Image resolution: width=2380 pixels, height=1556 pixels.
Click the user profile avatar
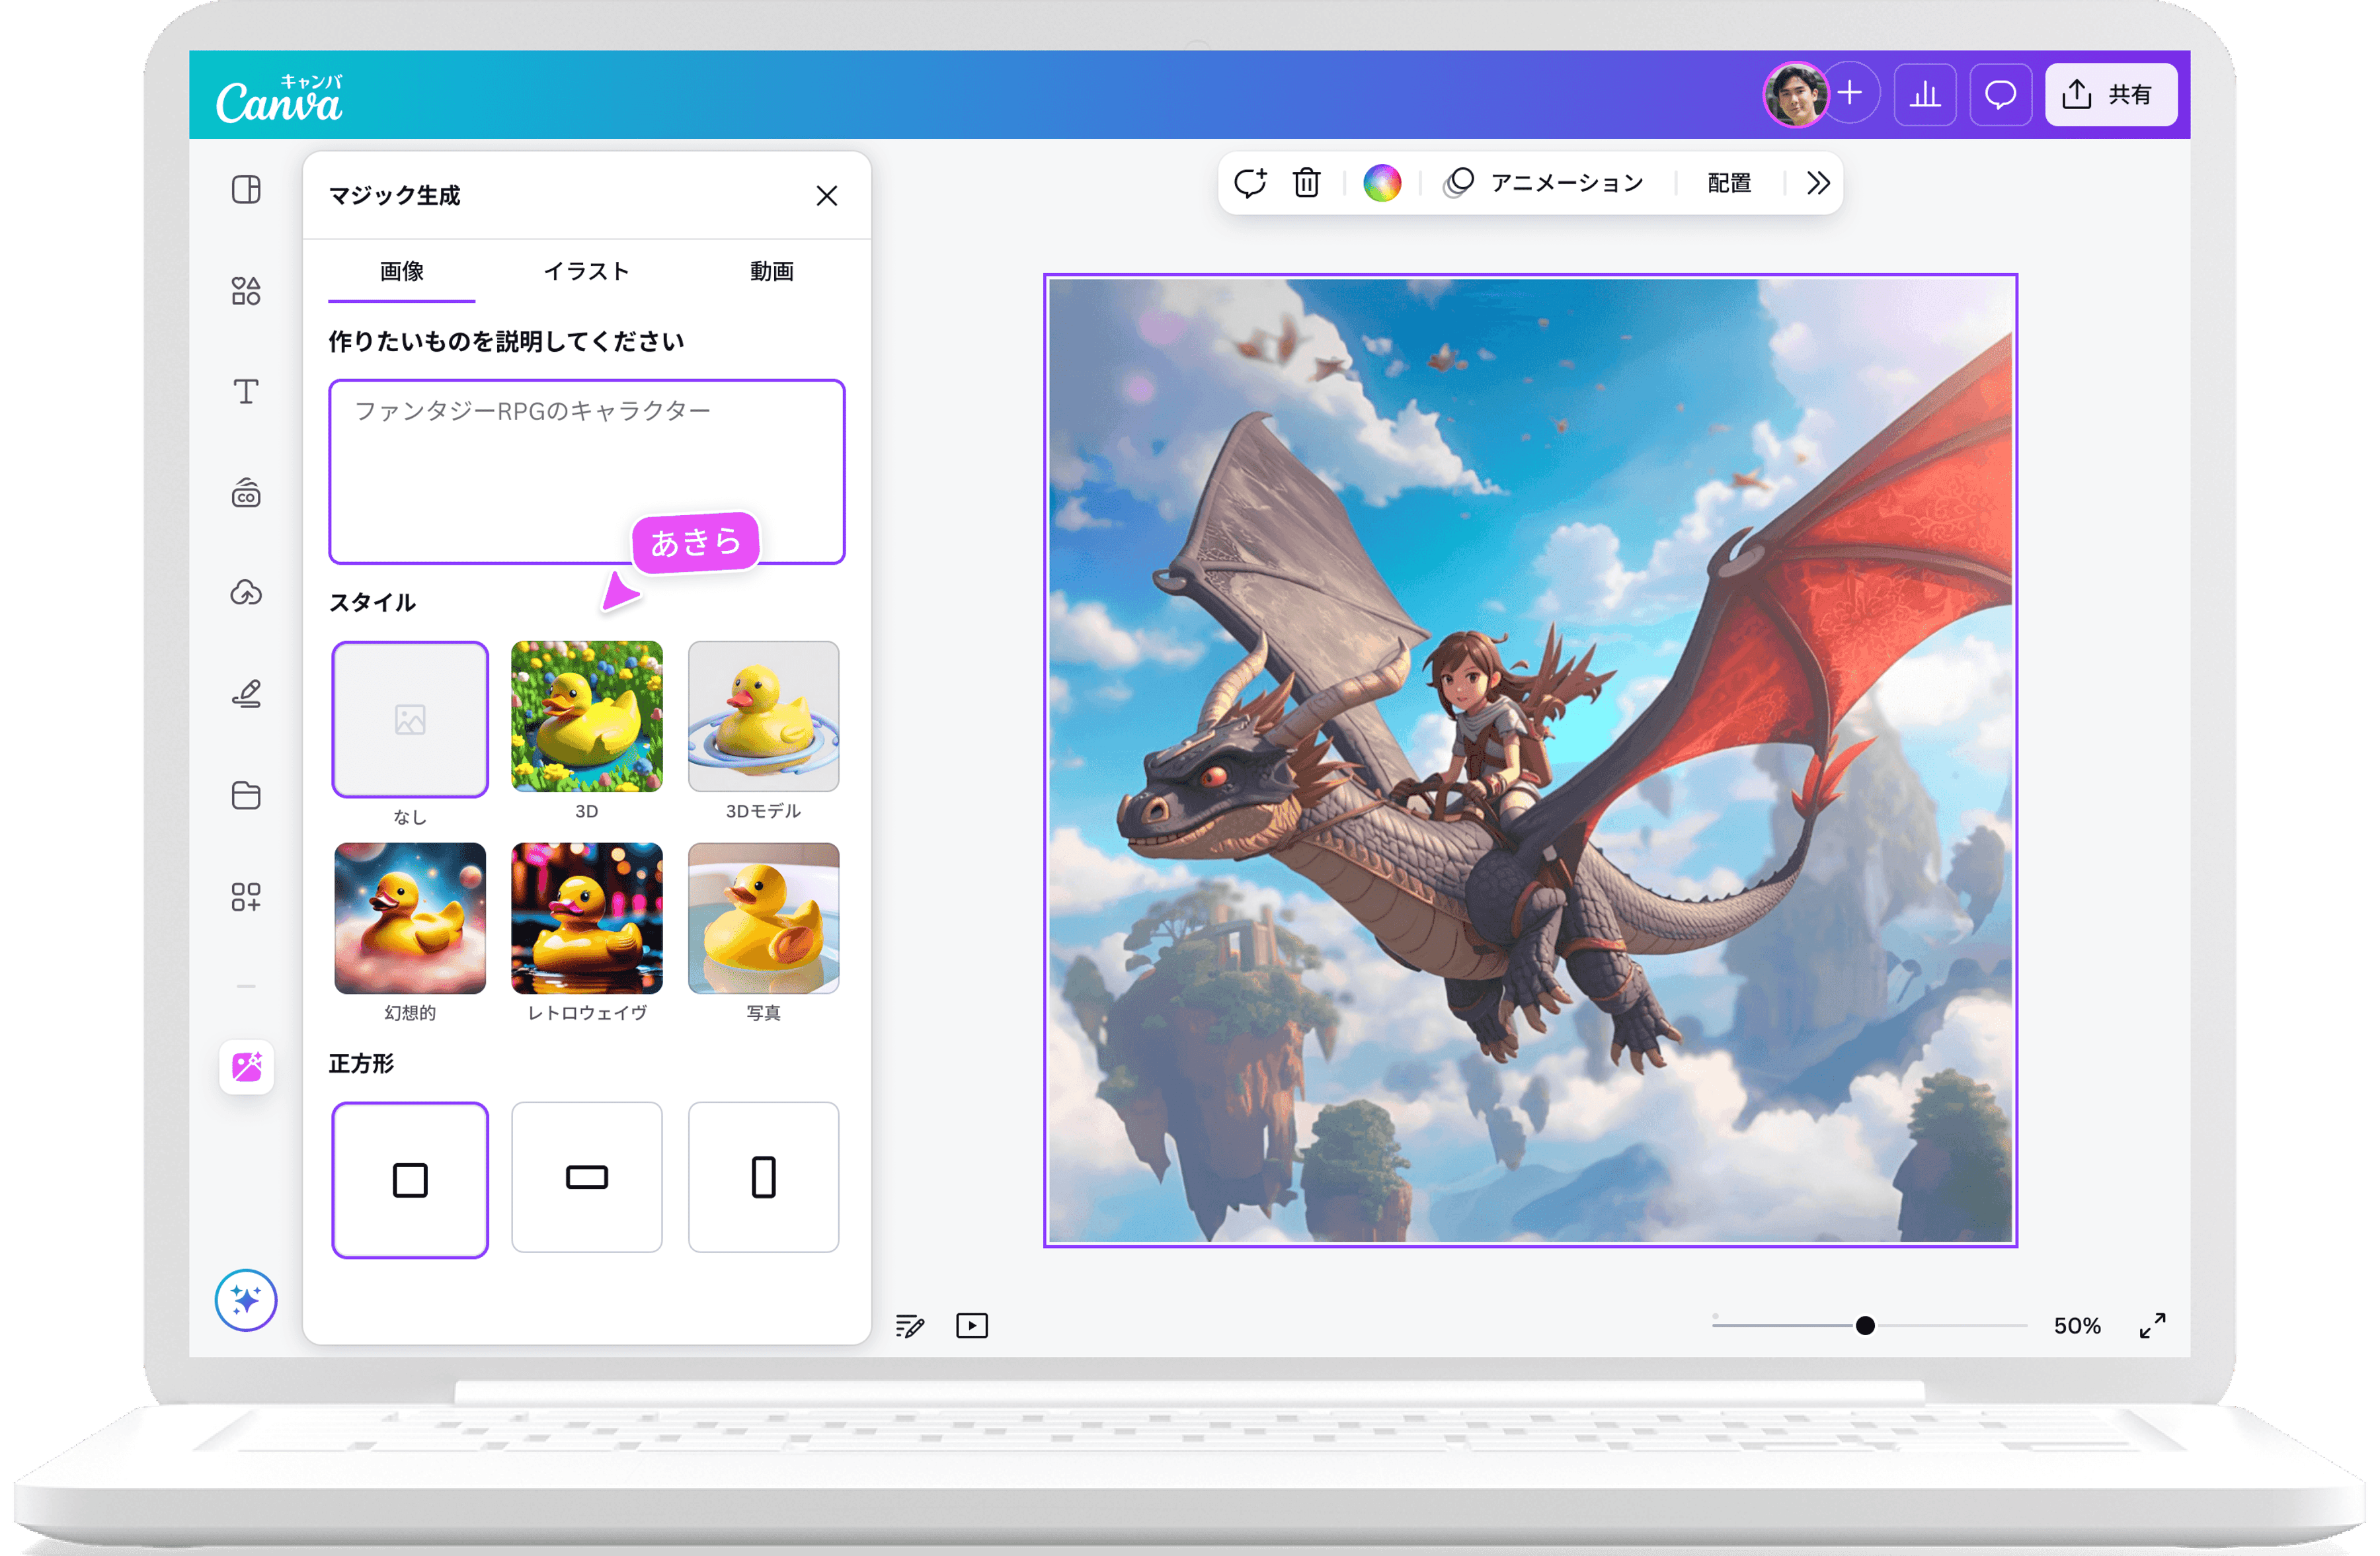[x=1795, y=94]
